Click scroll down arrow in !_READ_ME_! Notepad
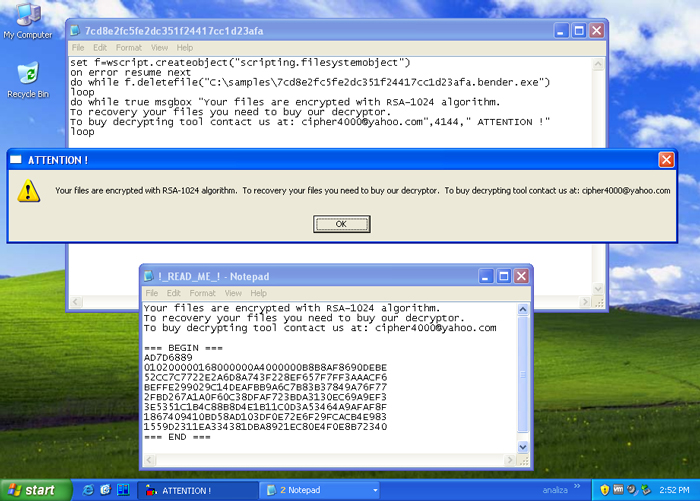The height and width of the screenshot is (501, 700). [x=523, y=447]
